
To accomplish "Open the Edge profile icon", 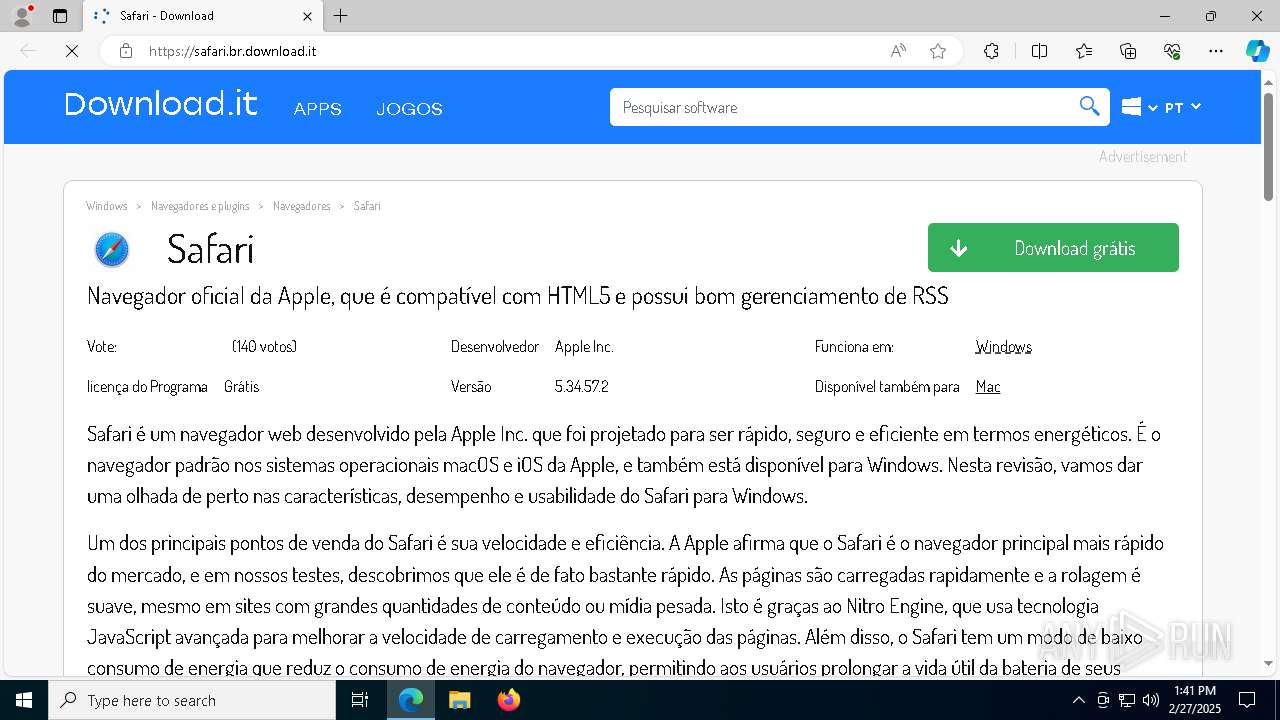I will (21, 16).
